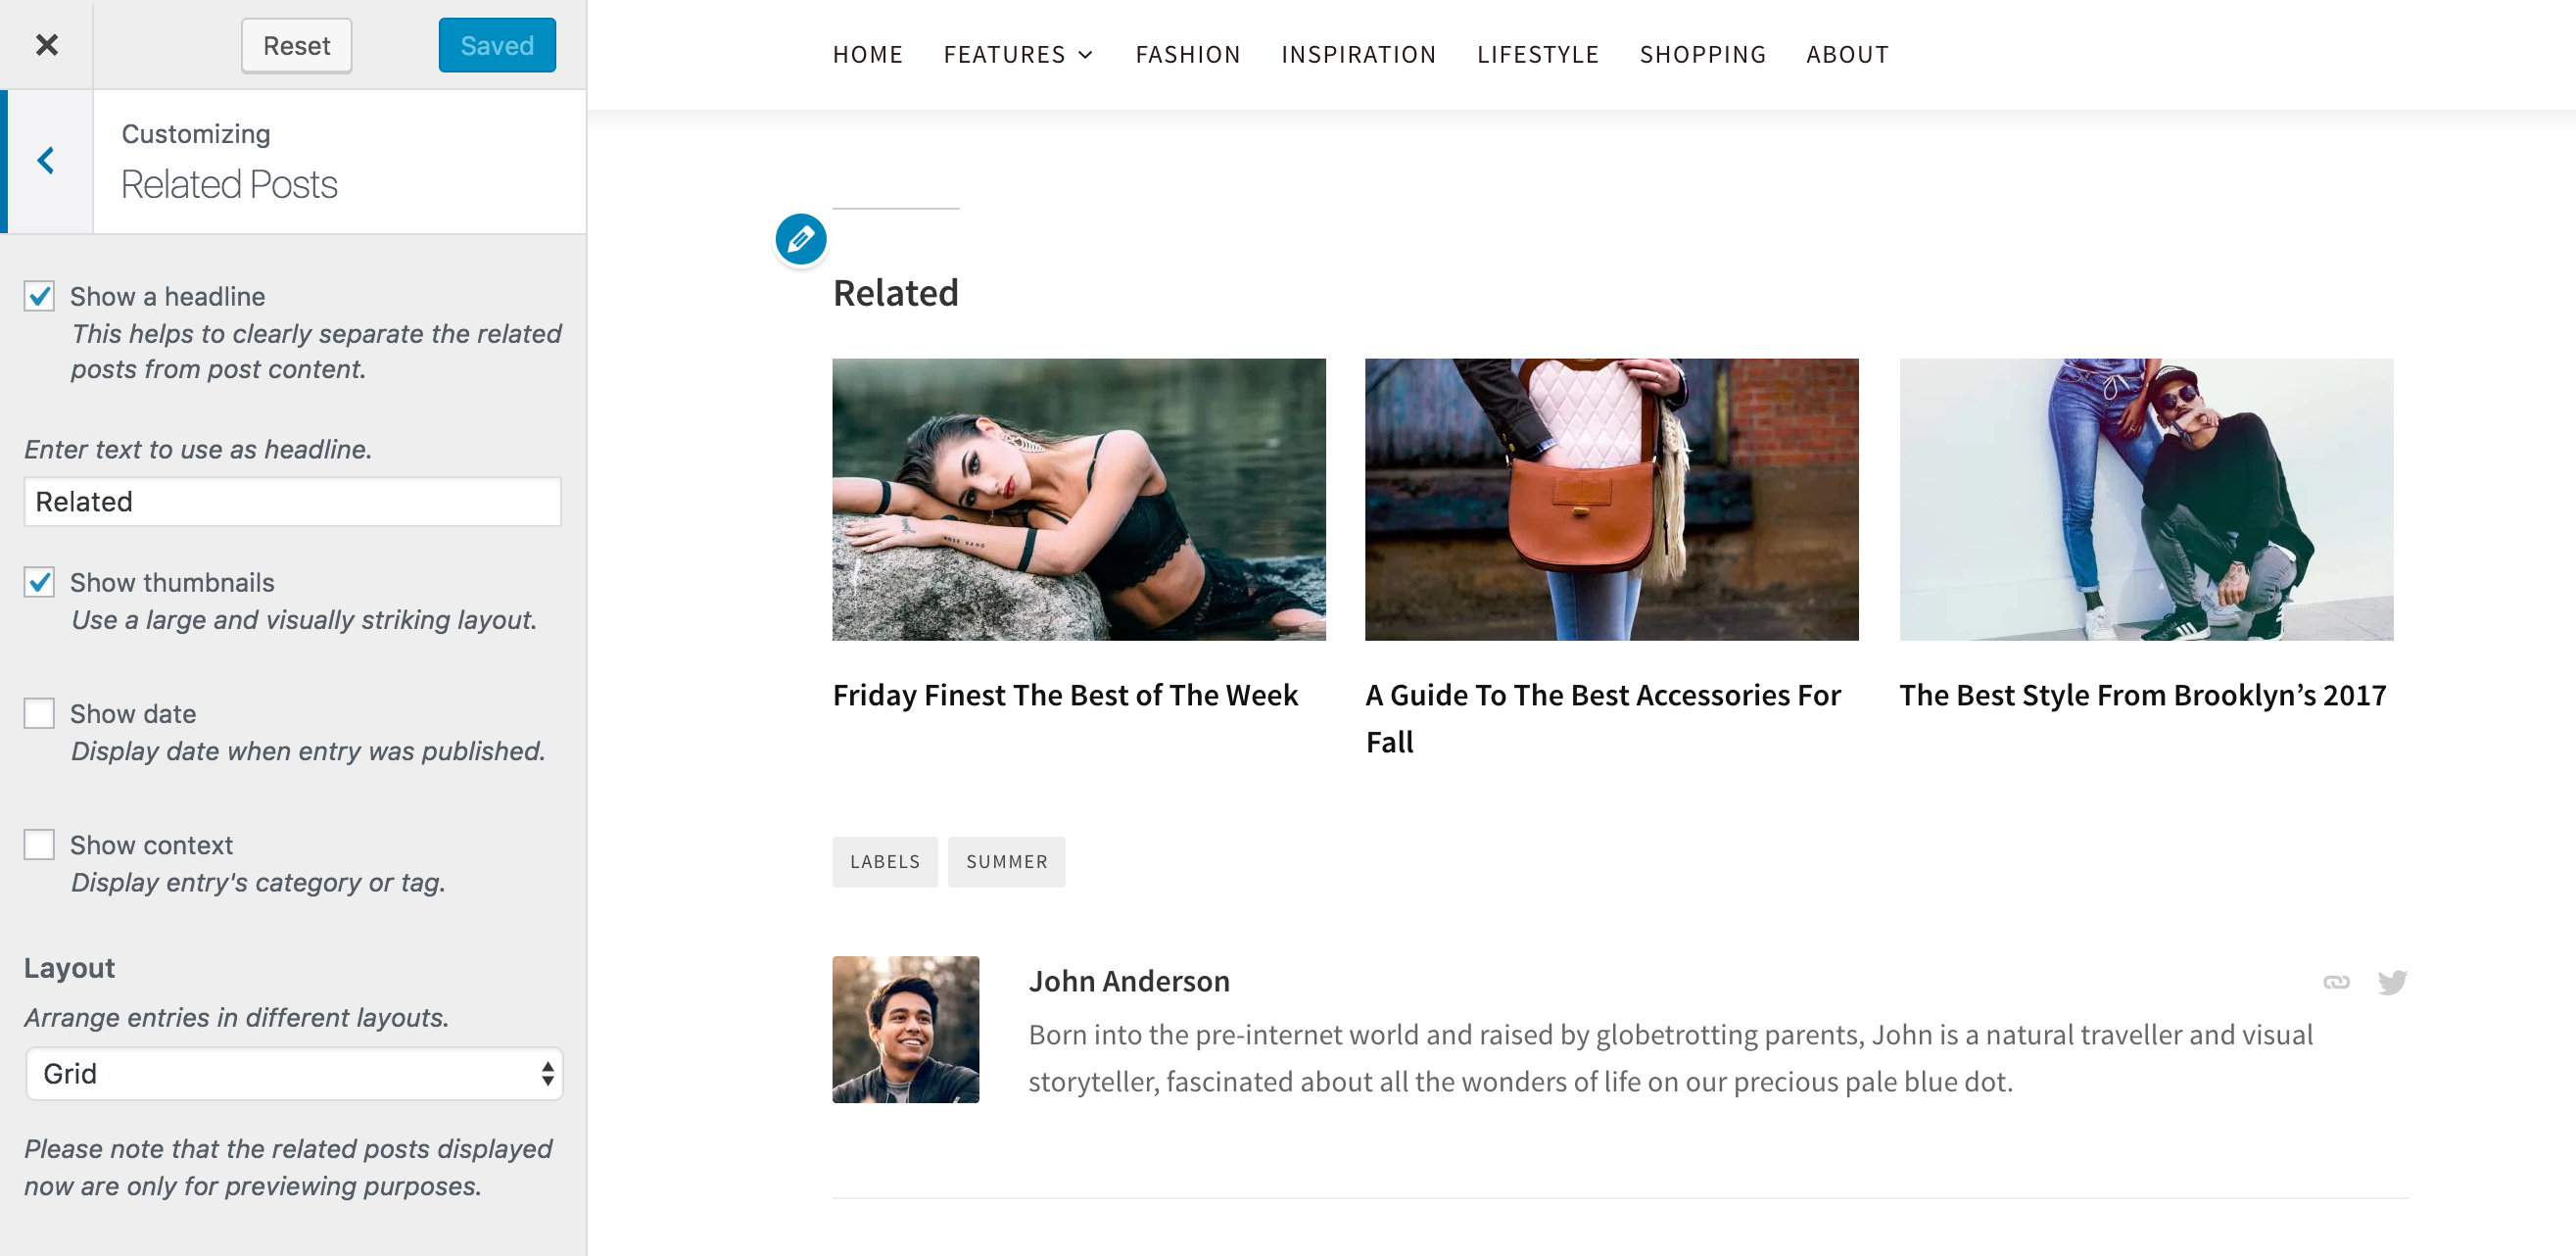The height and width of the screenshot is (1256, 2576).
Task: Click the Summer tag link
Action: (x=1006, y=861)
